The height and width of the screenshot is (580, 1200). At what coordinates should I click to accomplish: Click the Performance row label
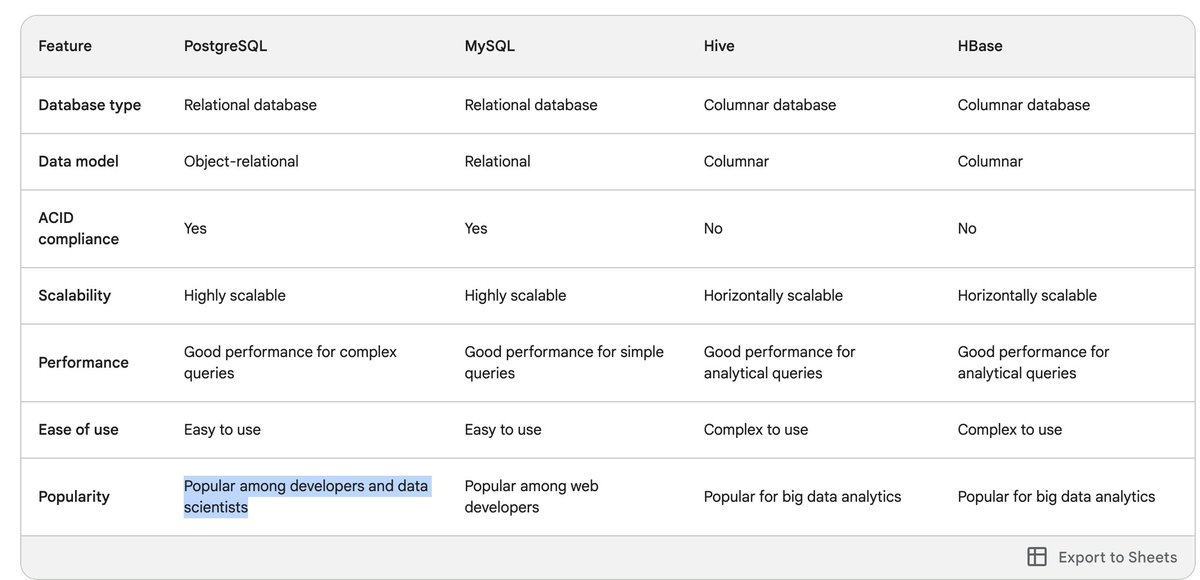(83, 362)
